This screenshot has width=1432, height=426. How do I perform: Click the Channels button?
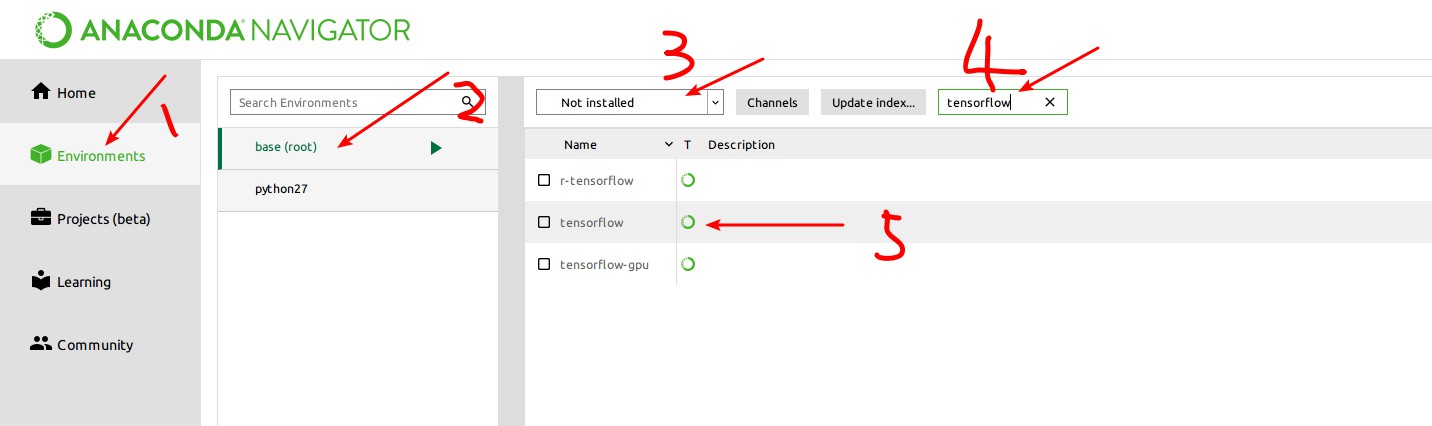[772, 102]
